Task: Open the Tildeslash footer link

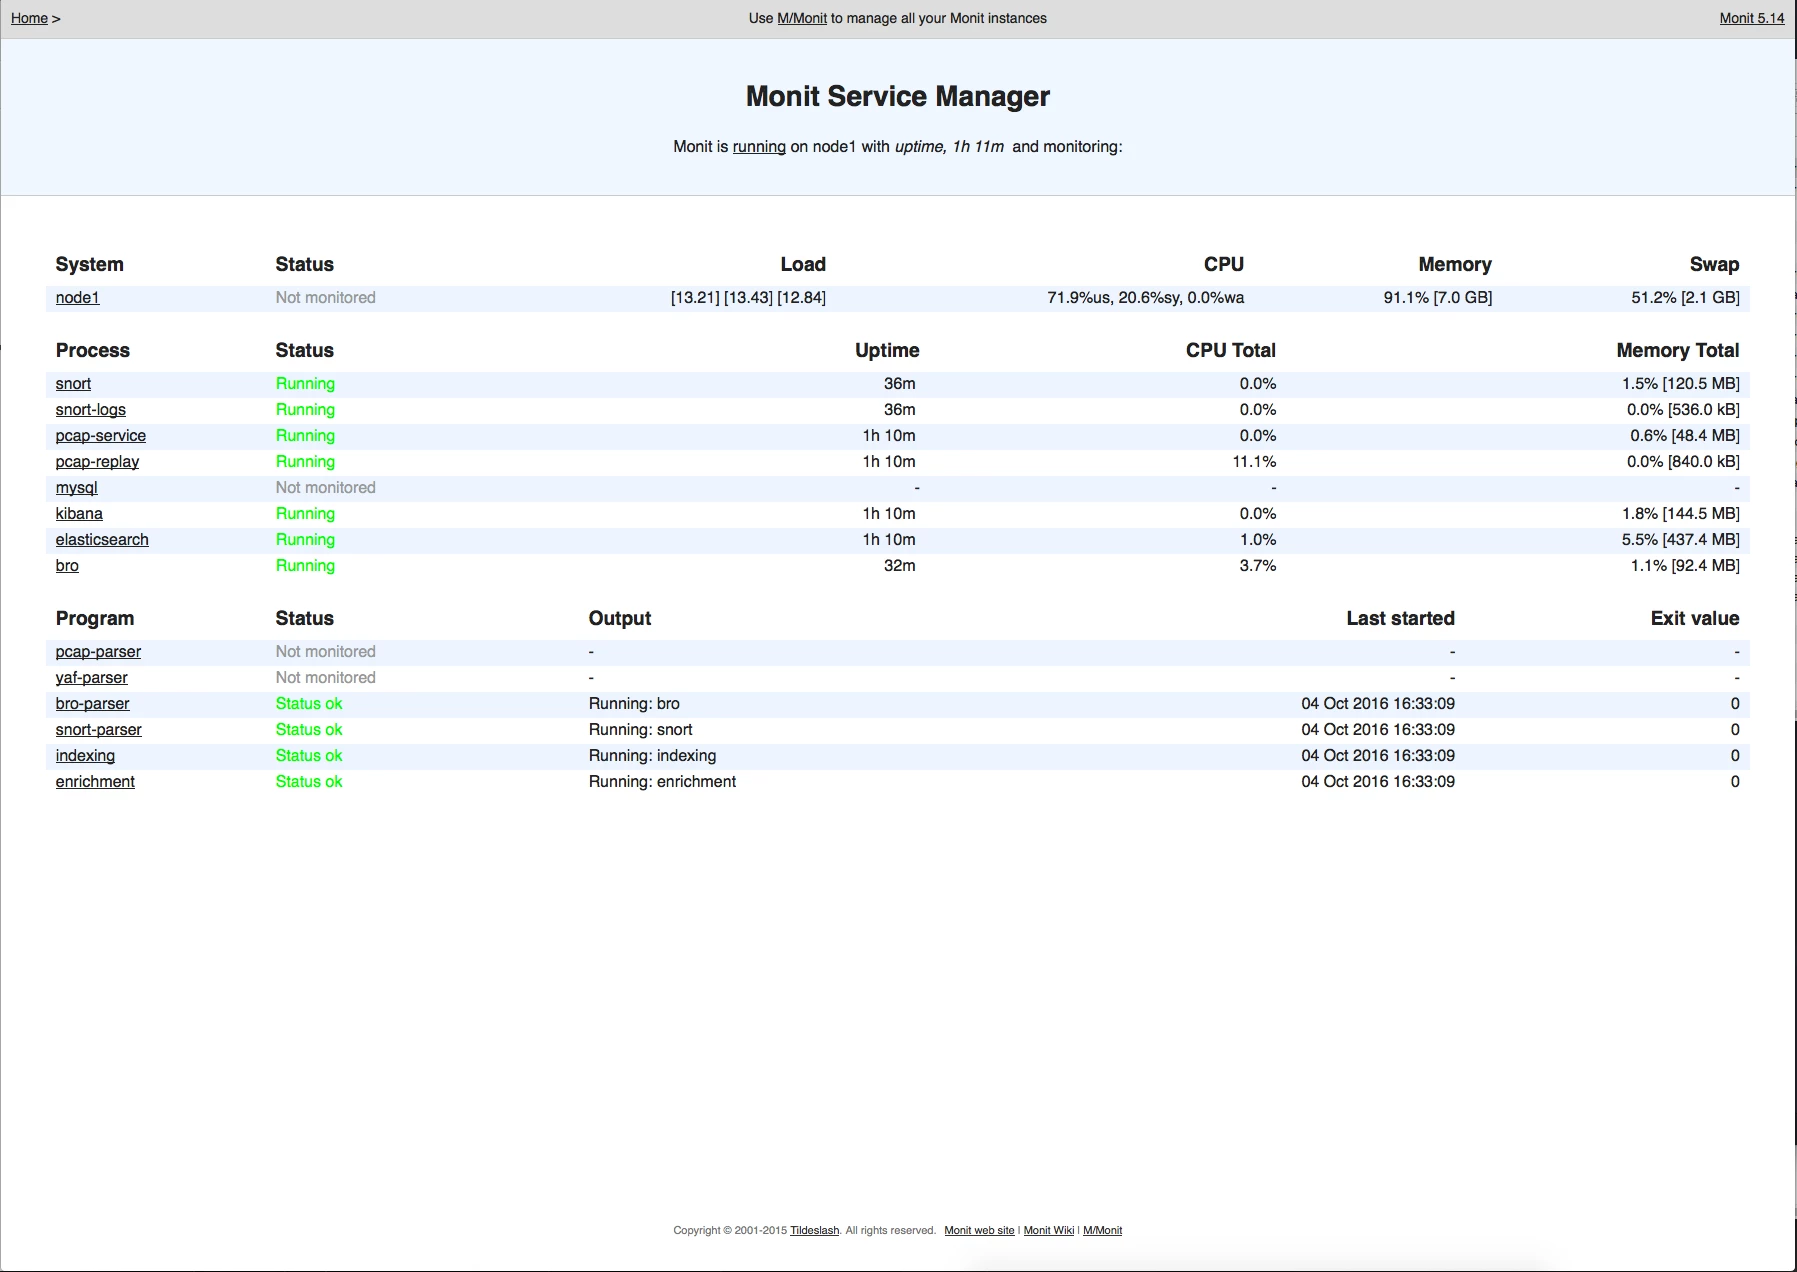Action: [814, 1230]
